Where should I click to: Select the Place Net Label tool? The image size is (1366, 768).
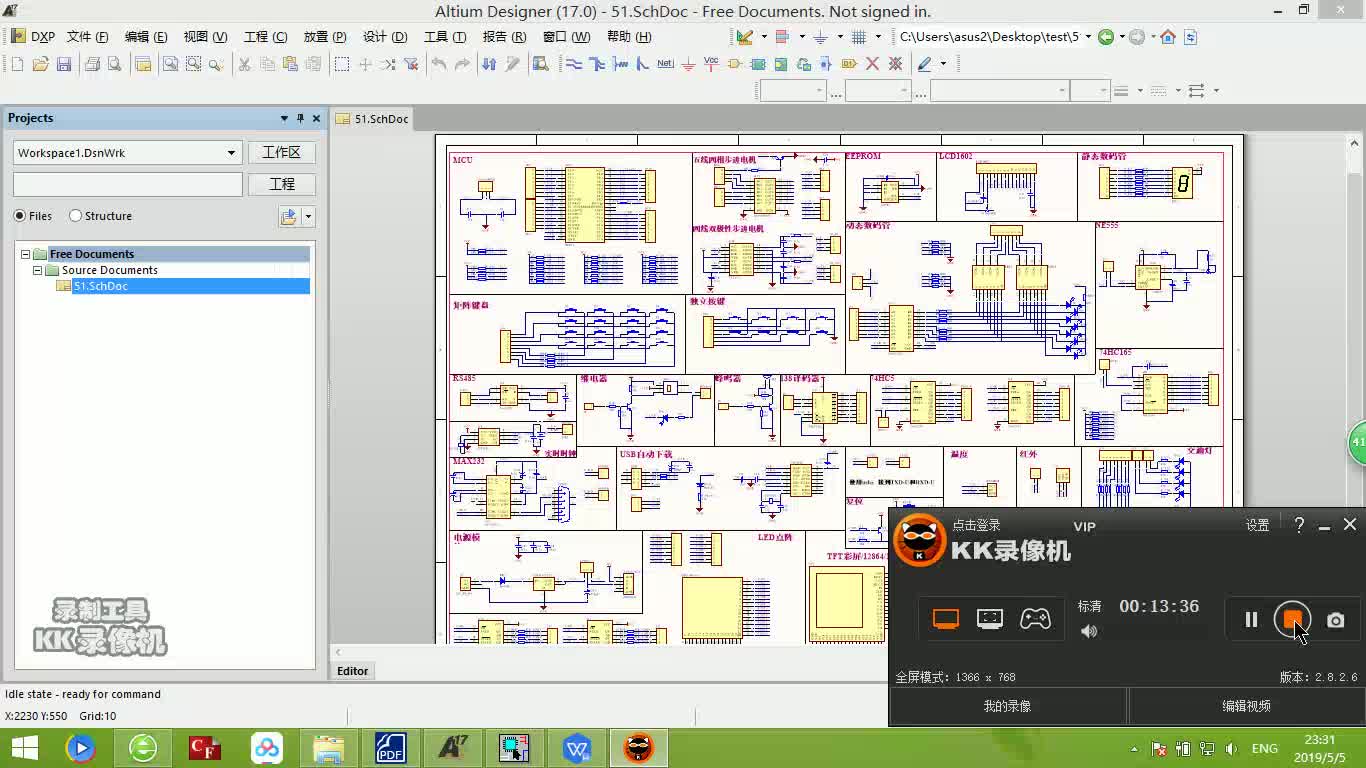click(665, 64)
